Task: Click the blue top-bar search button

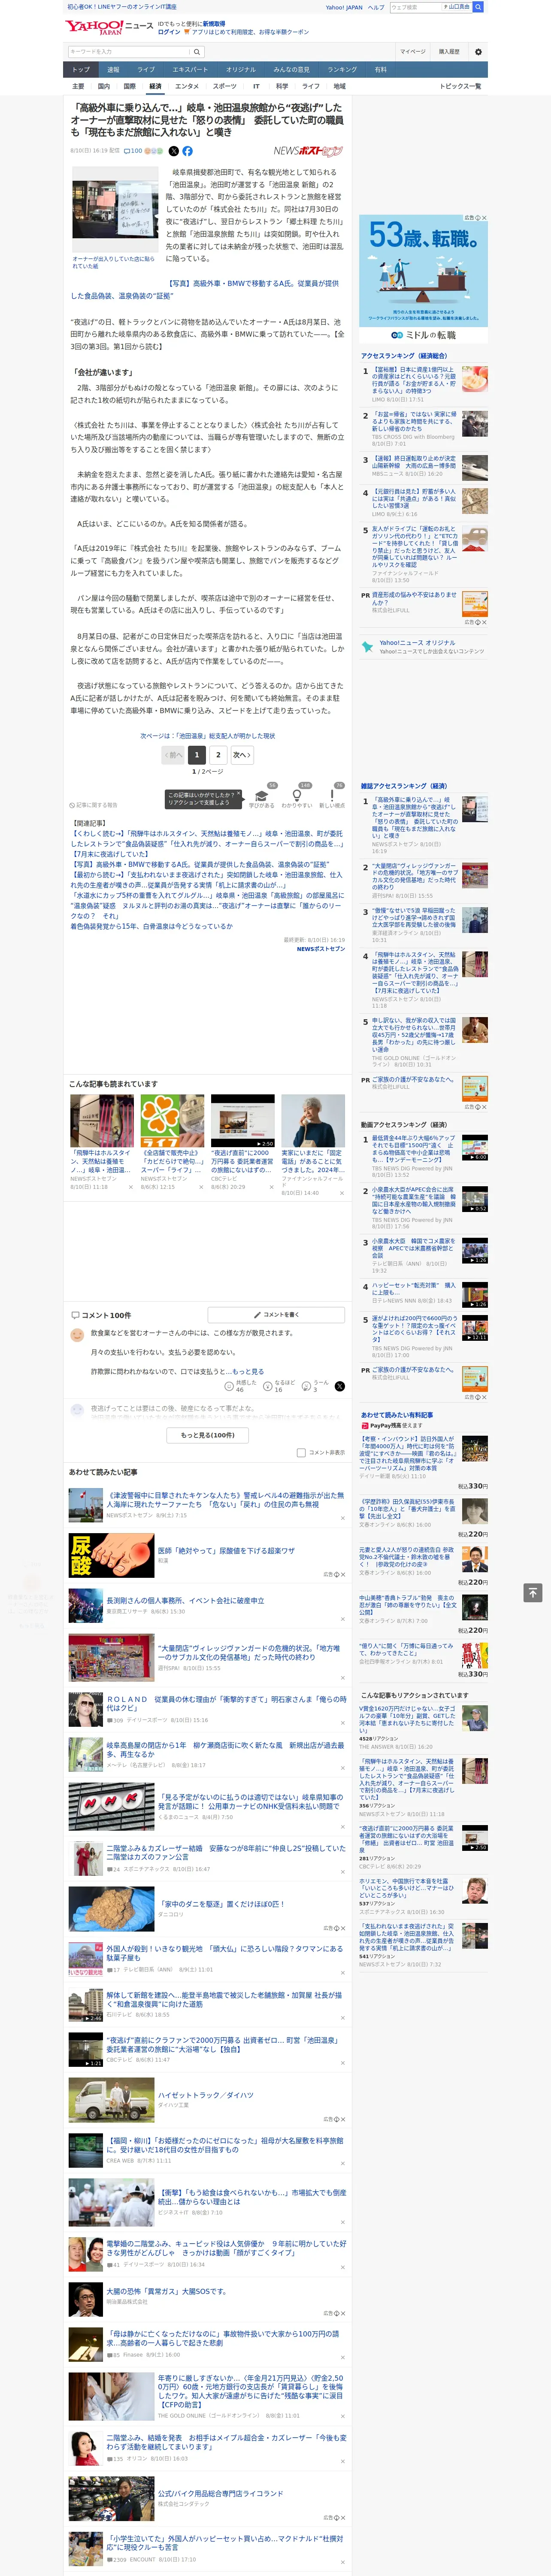Action: [x=478, y=7]
